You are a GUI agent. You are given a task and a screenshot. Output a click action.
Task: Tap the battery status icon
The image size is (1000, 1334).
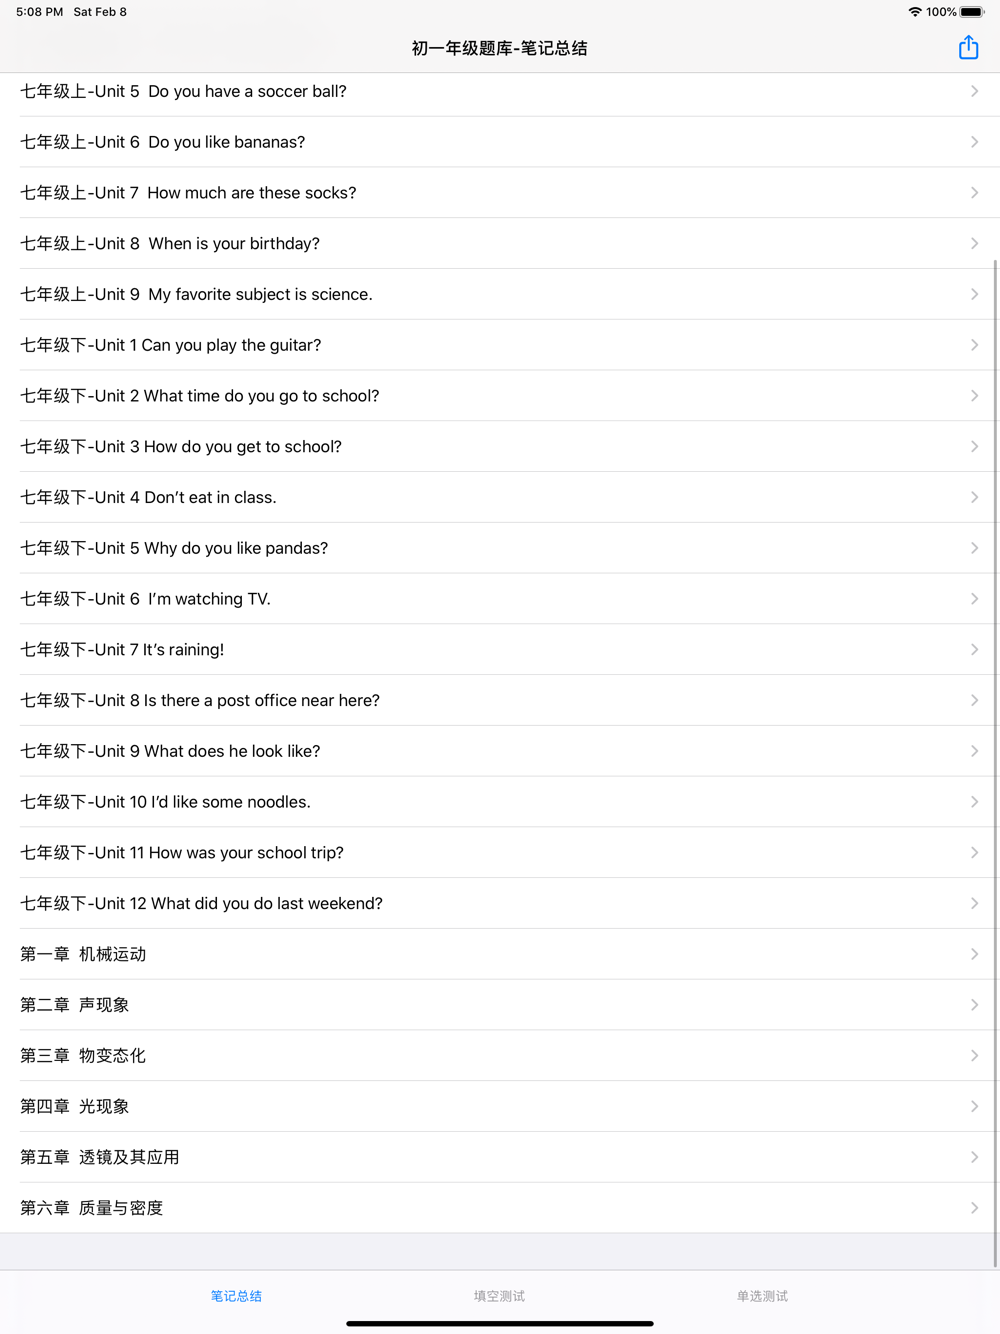pos(972,12)
